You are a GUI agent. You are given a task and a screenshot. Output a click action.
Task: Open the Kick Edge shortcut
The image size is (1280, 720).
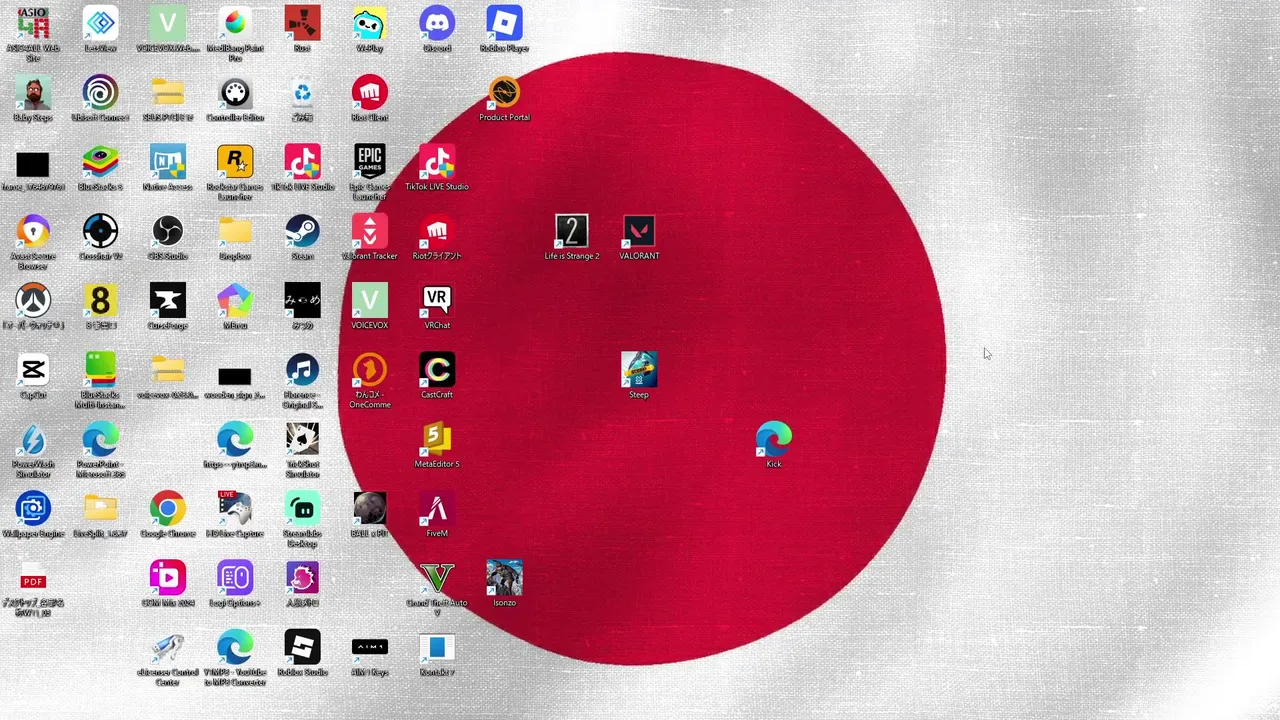pos(774,439)
